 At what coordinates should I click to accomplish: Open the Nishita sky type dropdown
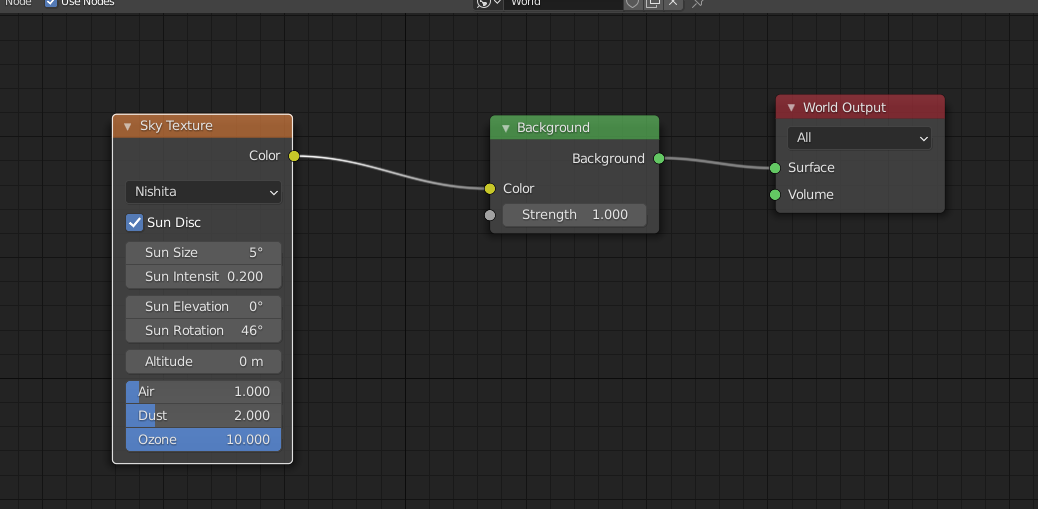pos(203,192)
